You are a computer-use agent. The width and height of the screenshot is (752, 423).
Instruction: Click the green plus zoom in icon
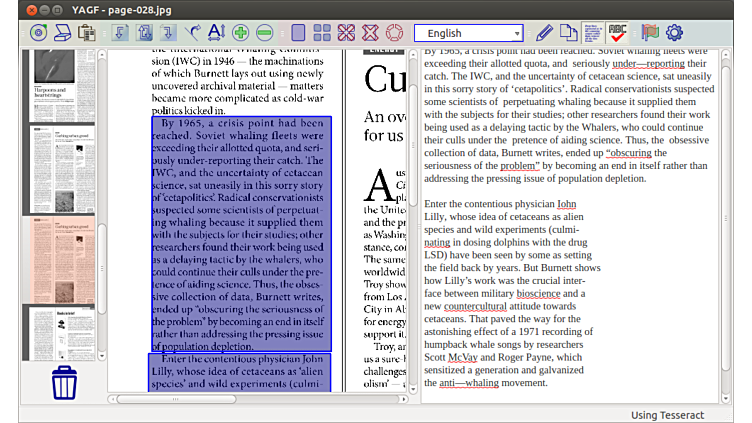click(x=241, y=33)
